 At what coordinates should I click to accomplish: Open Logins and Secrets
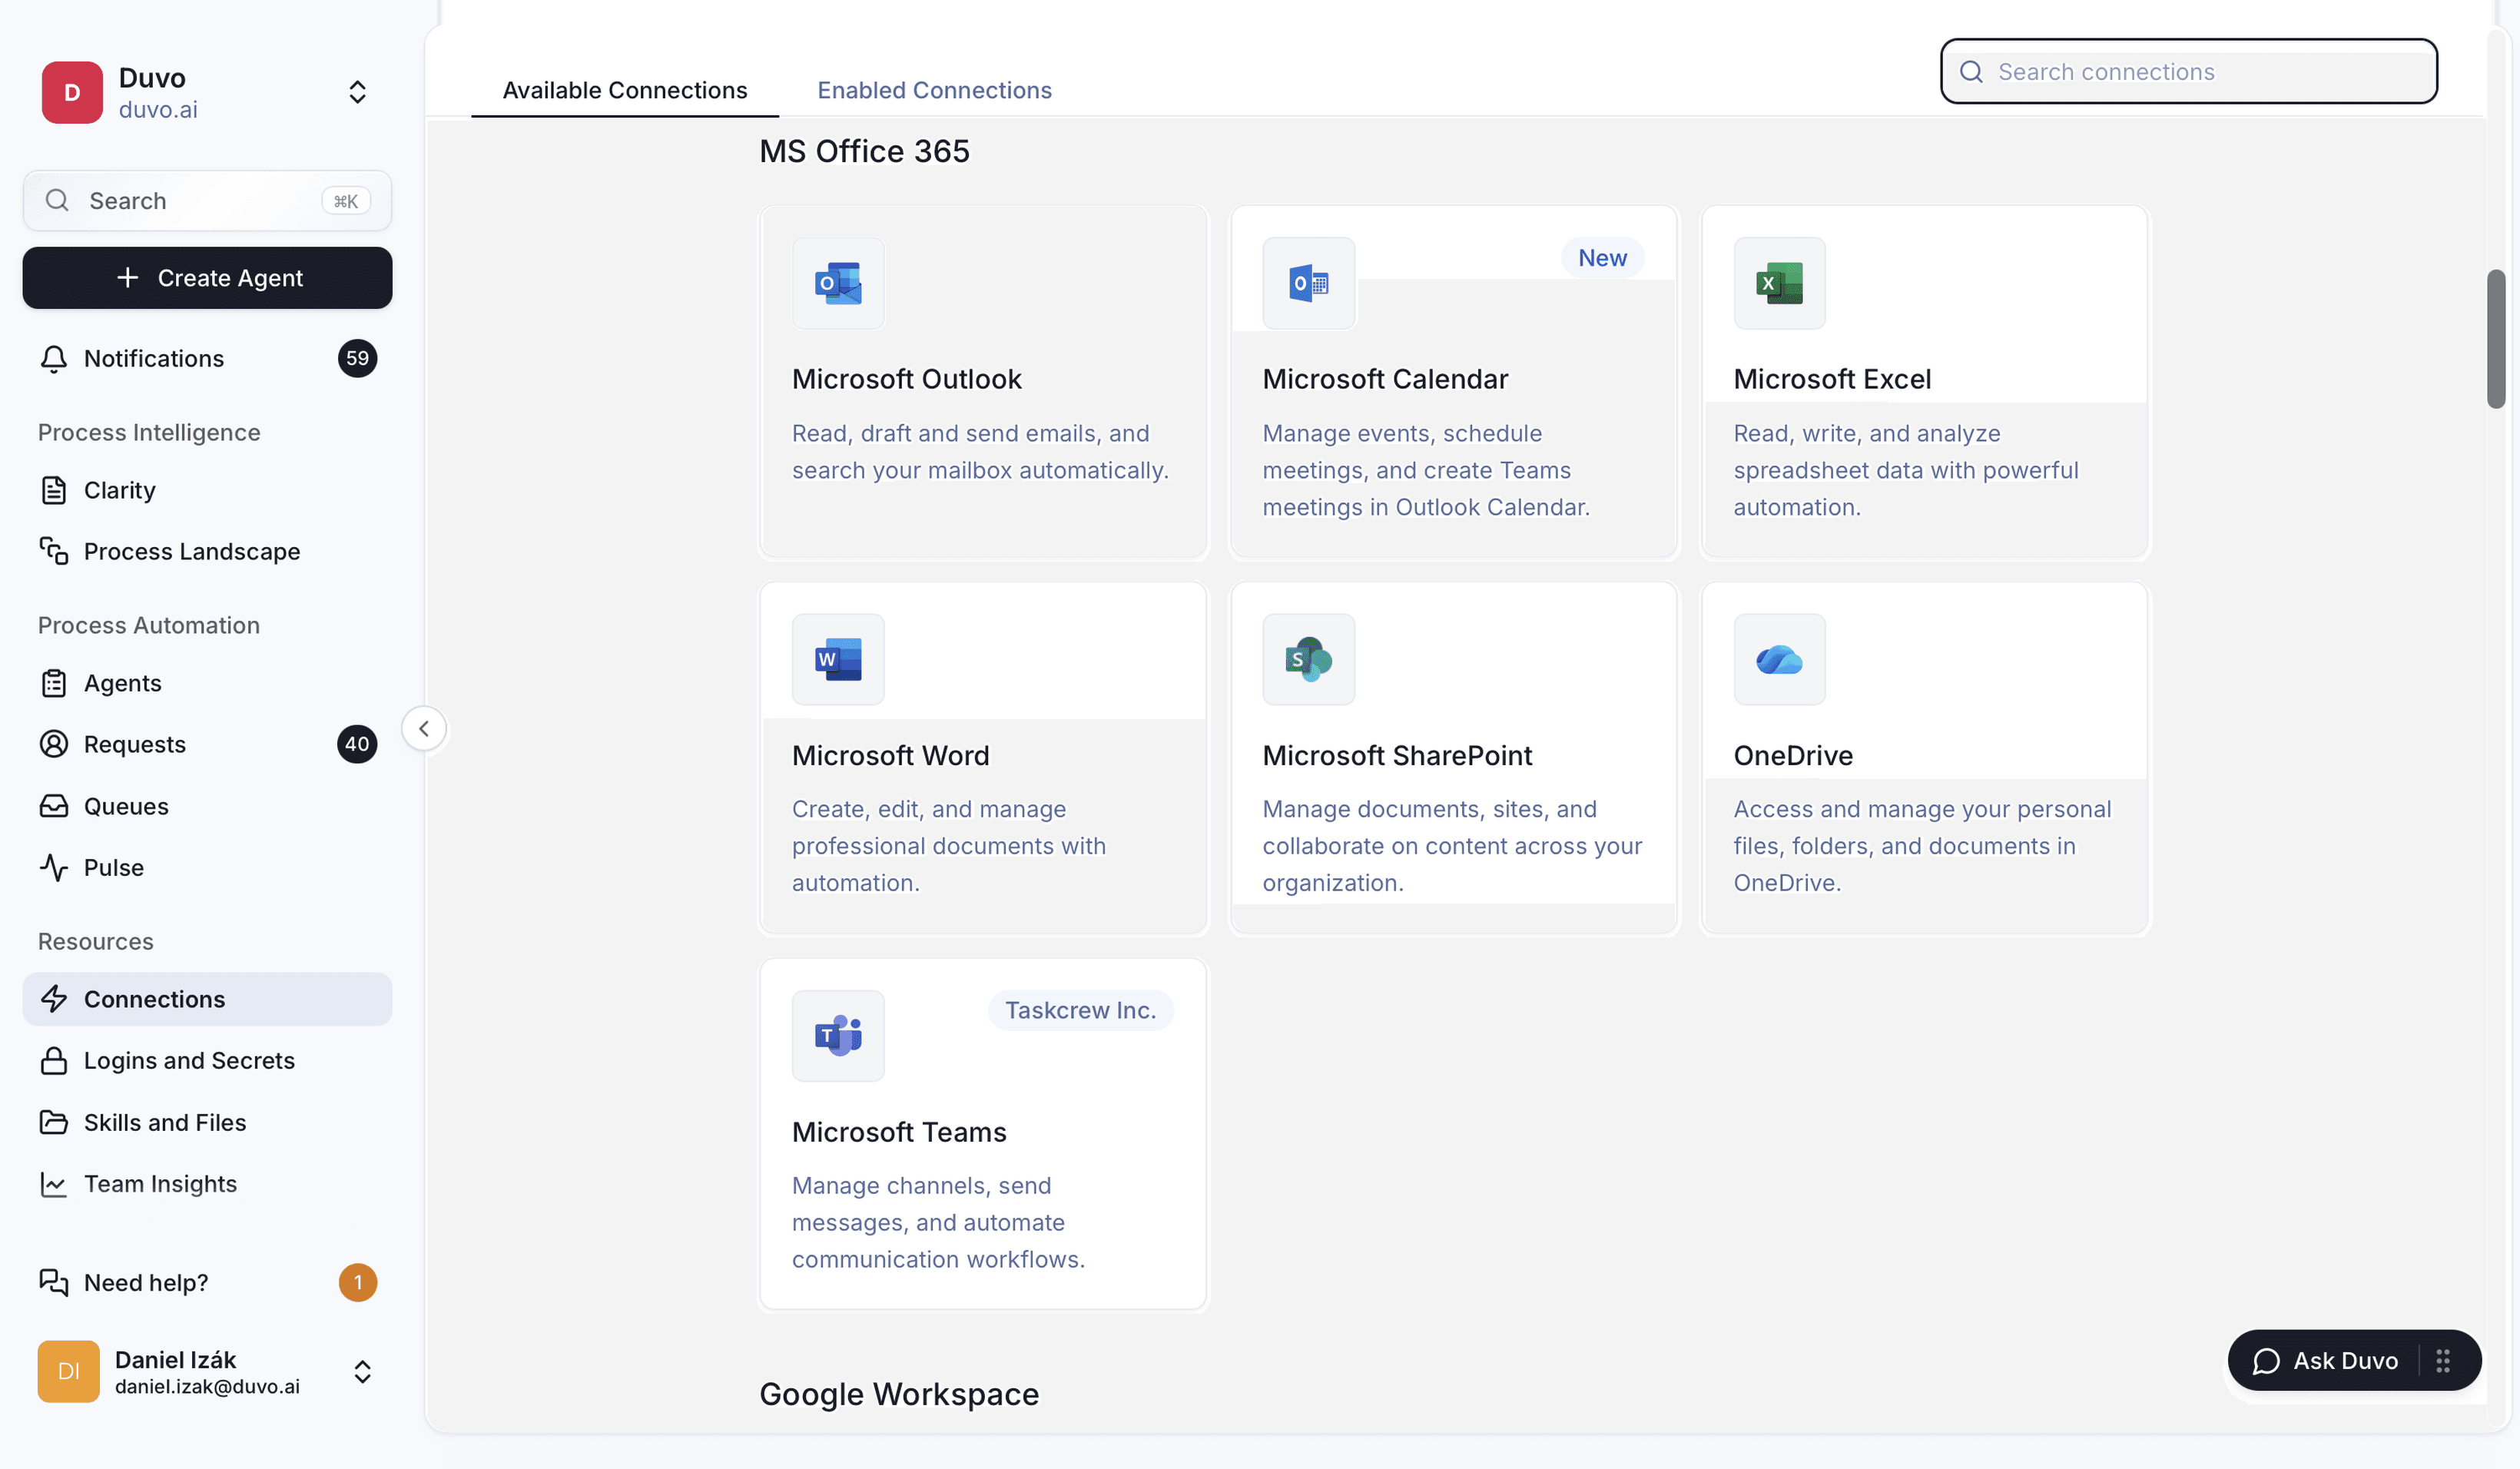[207, 1060]
